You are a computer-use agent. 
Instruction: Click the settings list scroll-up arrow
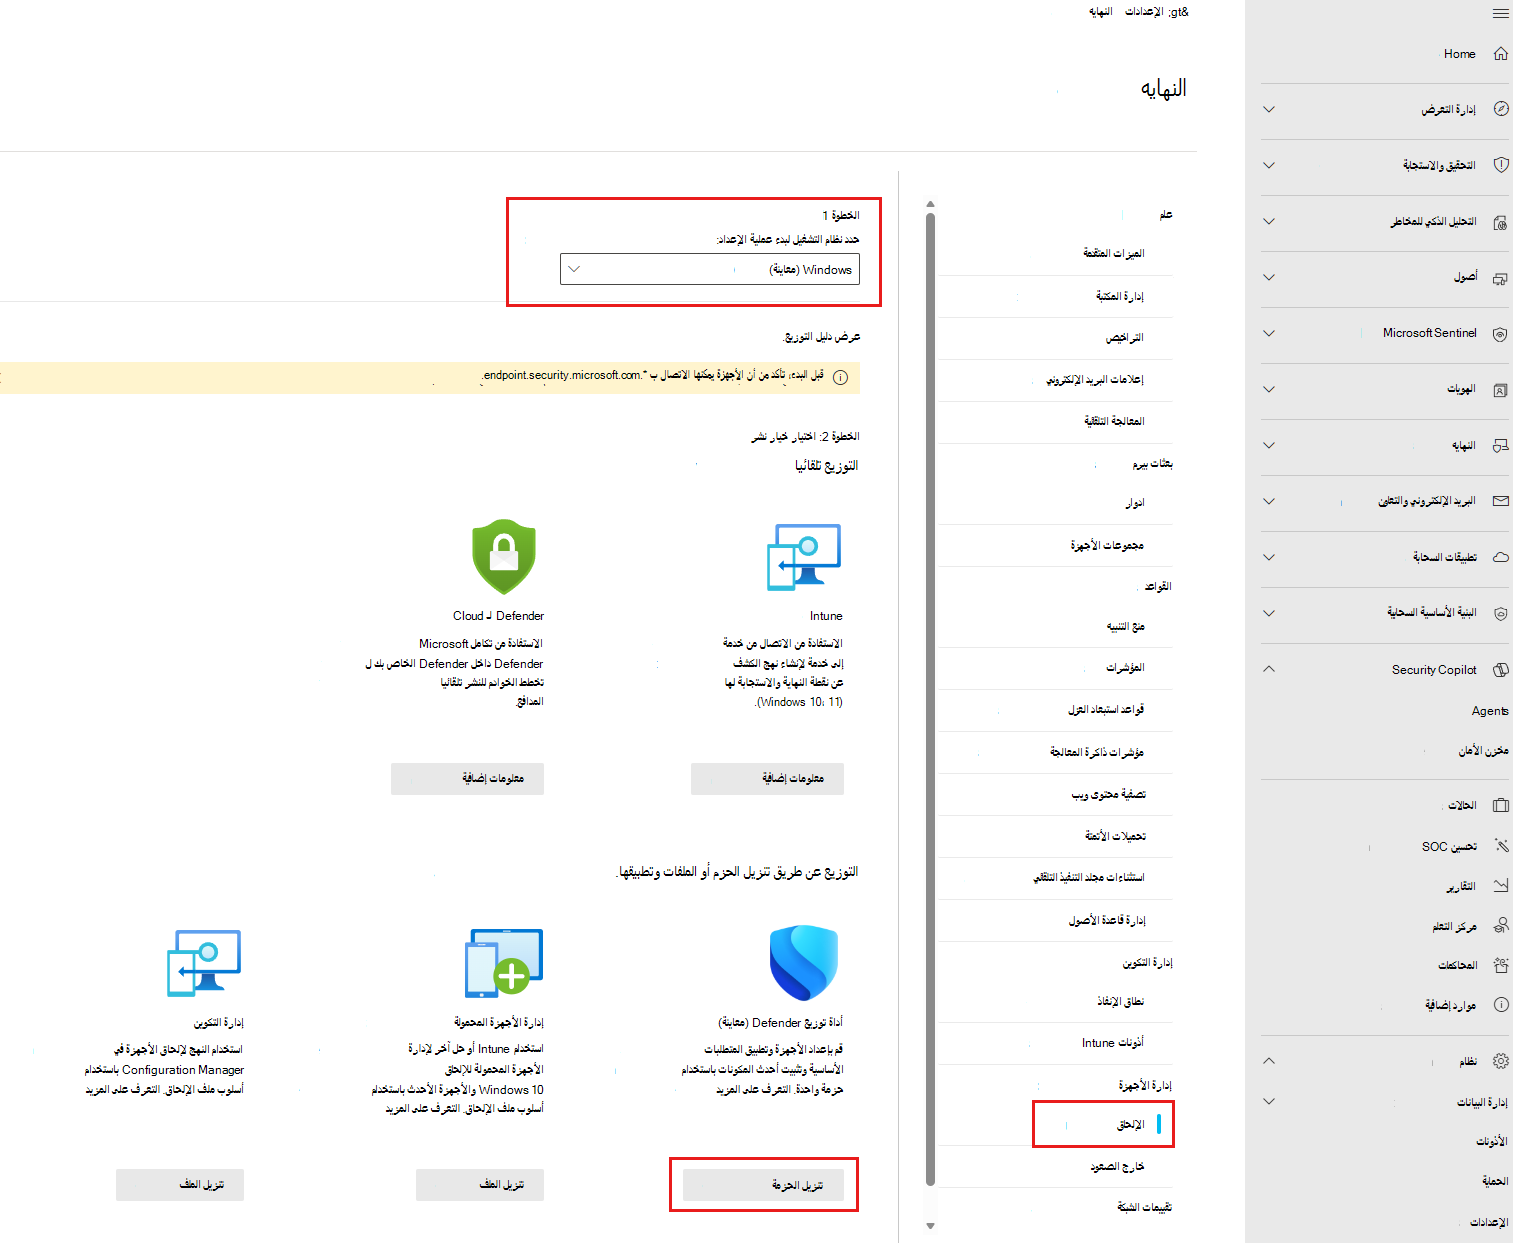(930, 204)
